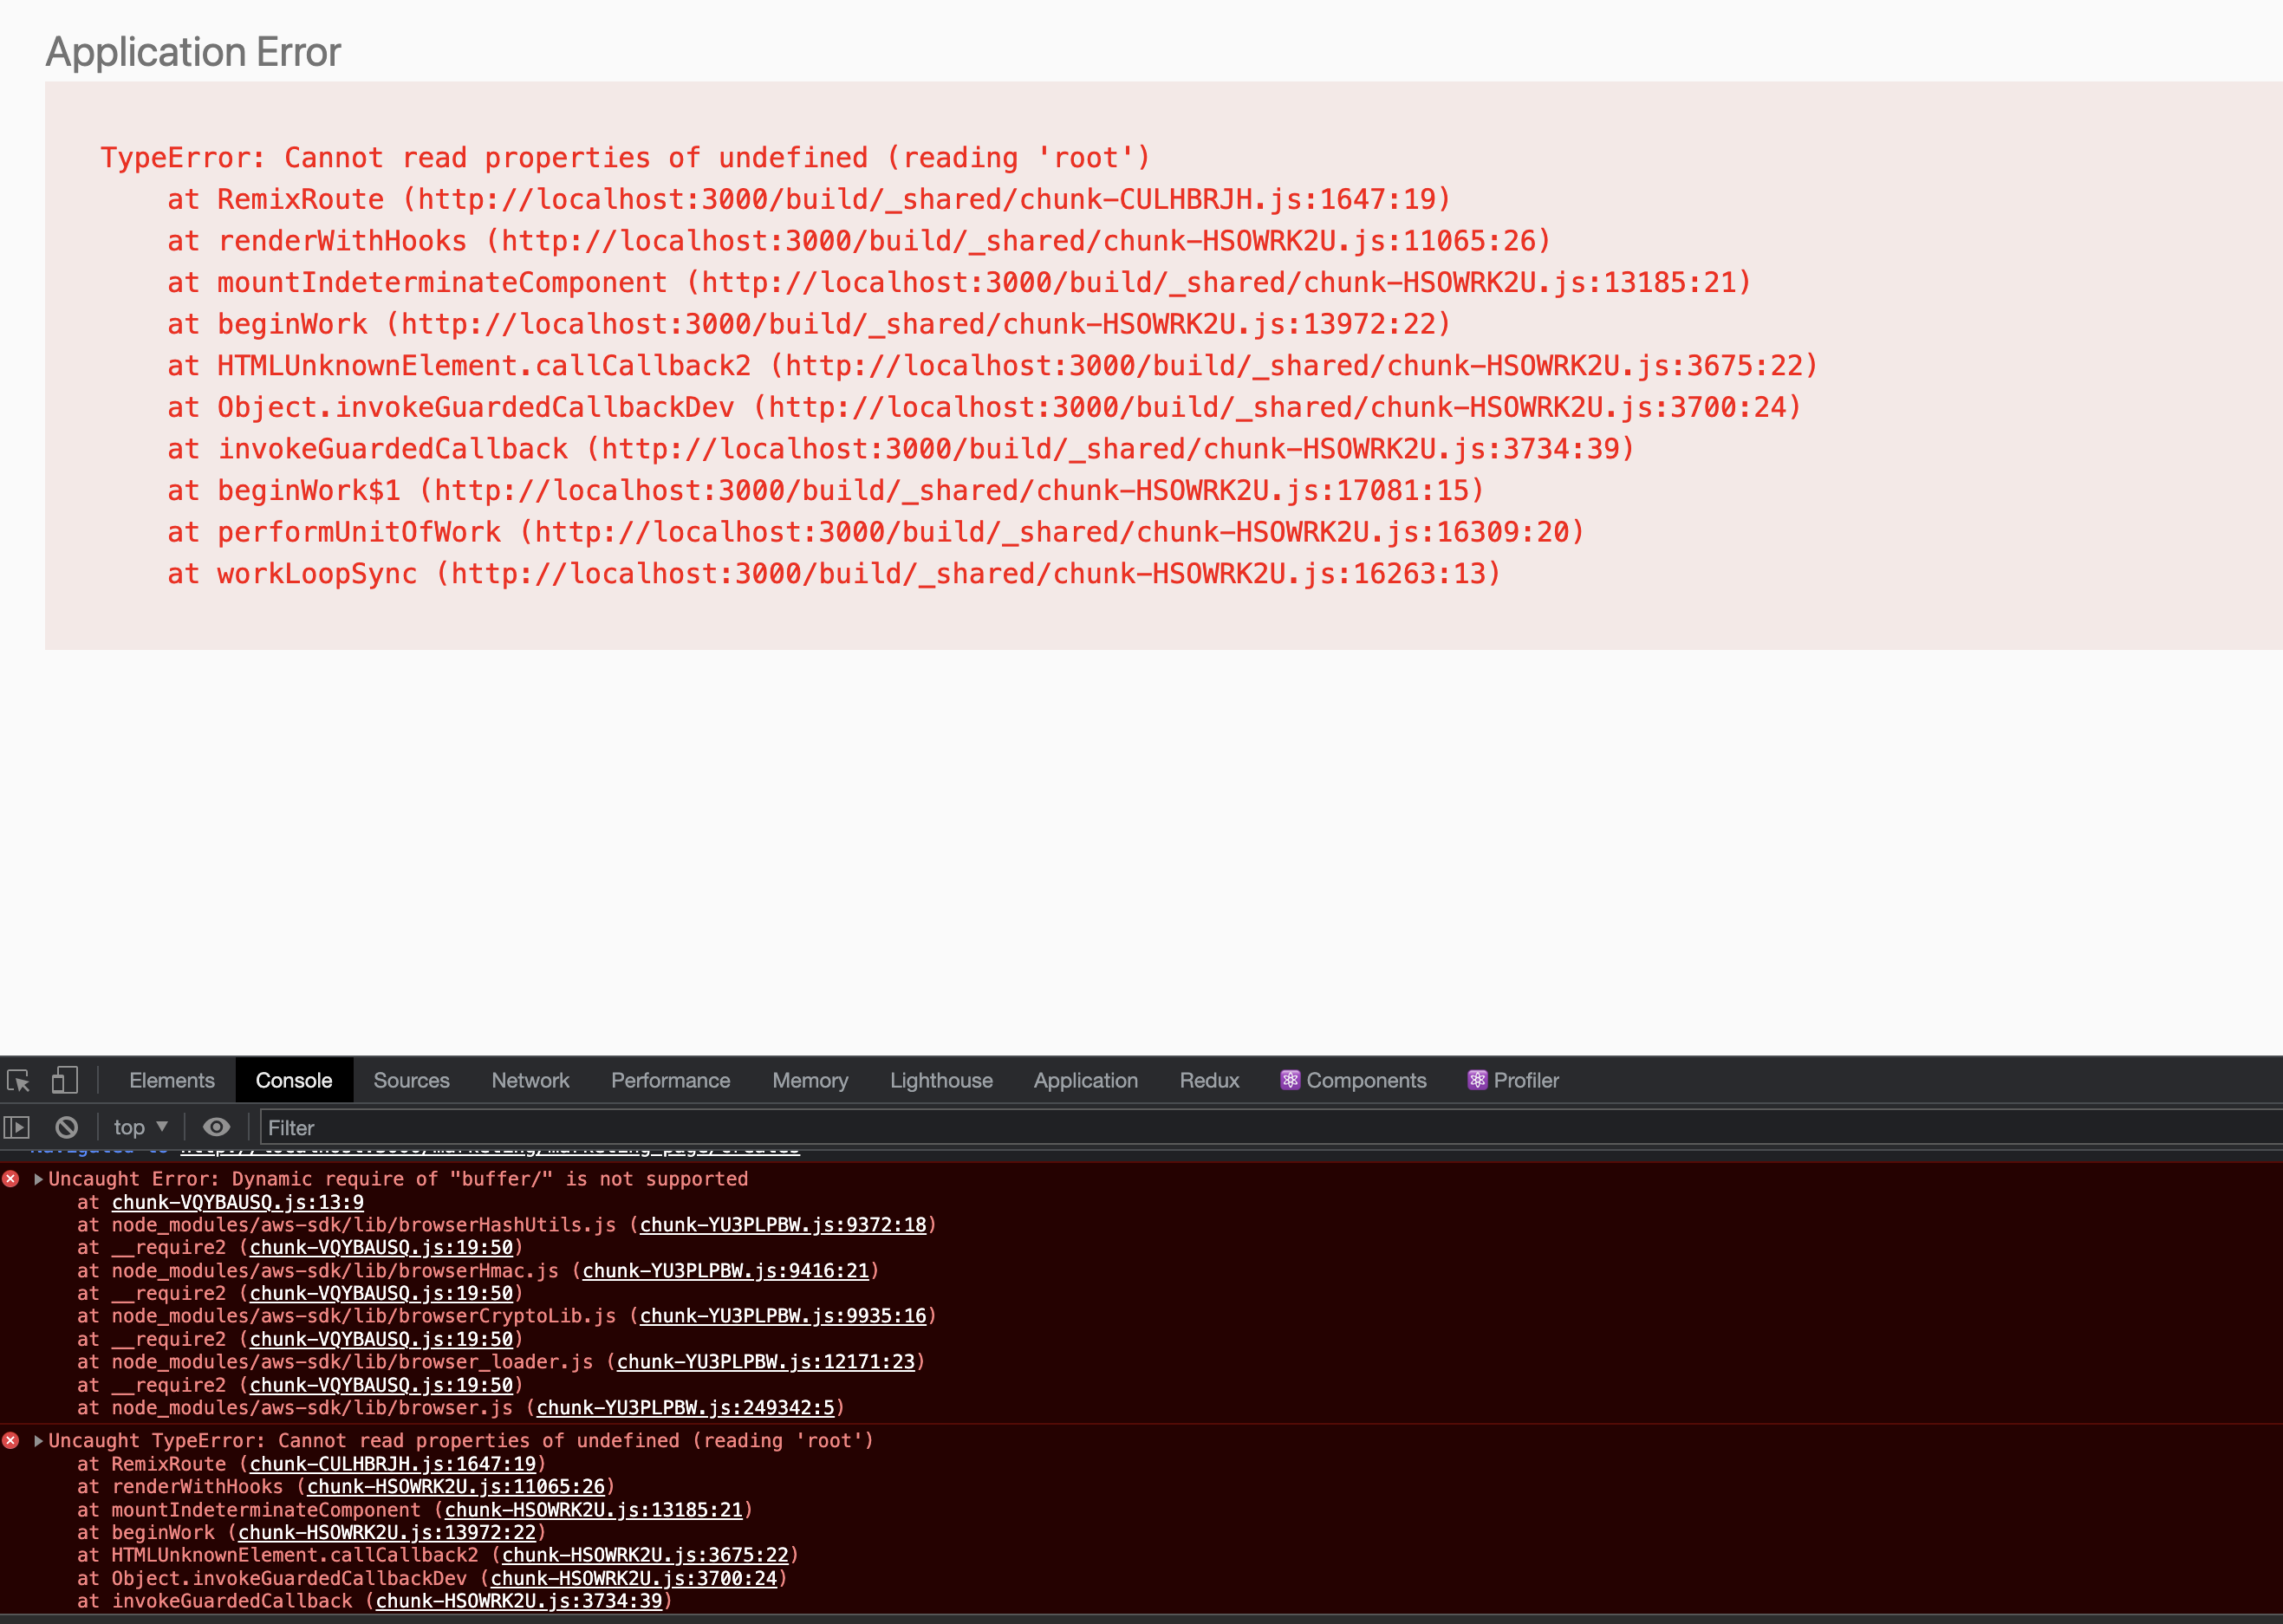
Task: Click the React Profiler panel logo icon
Action: (1476, 1081)
